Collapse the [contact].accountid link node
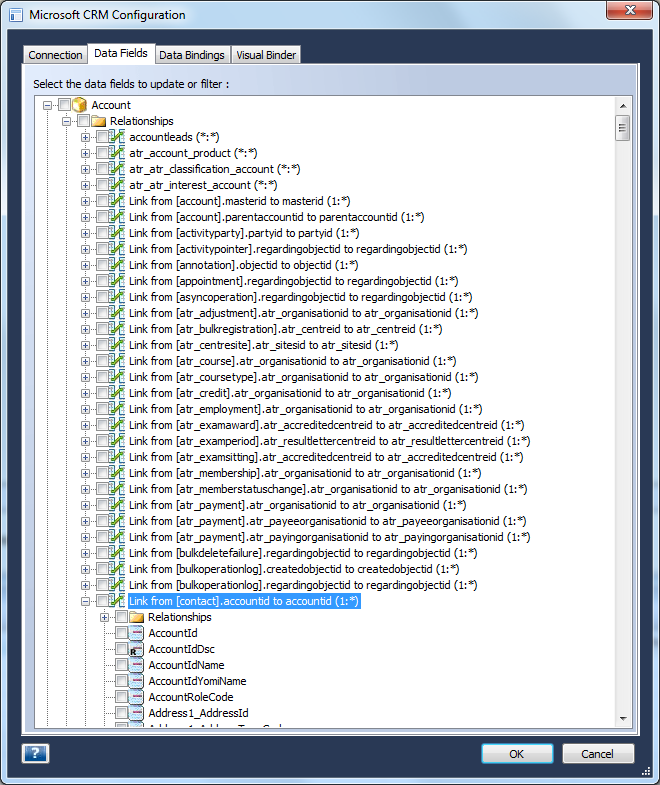 [x=86, y=601]
